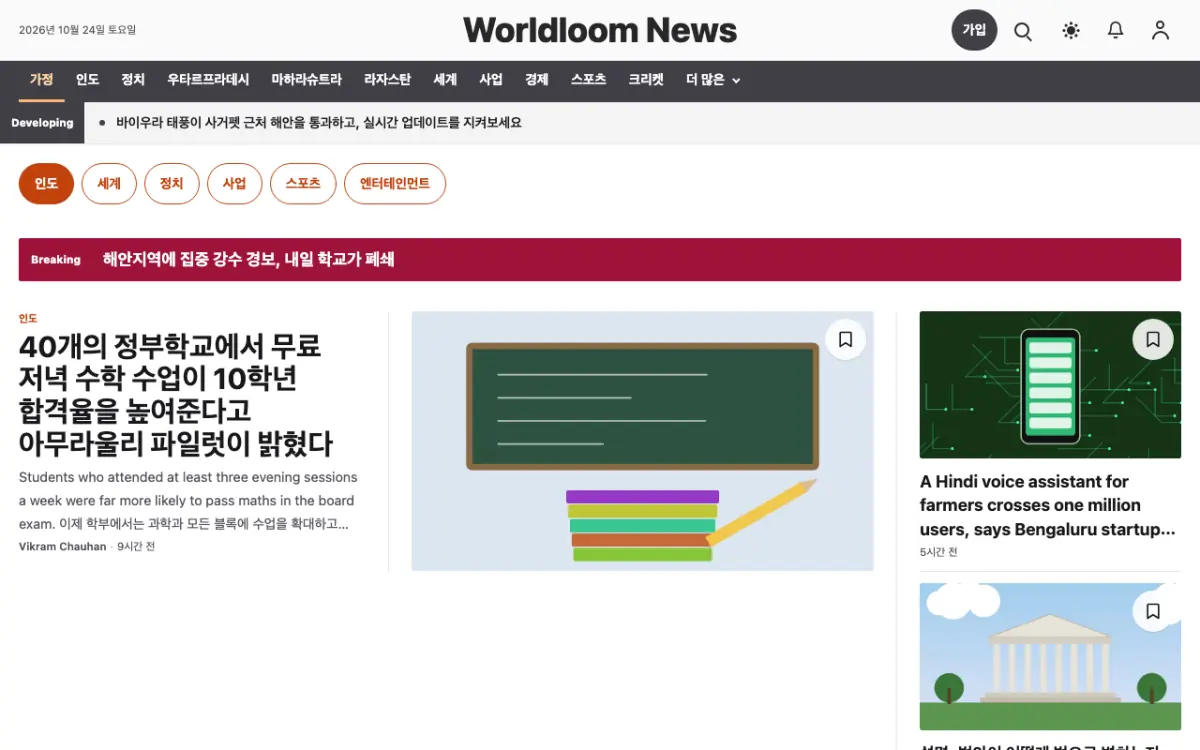Open 스포츠 in the navigation bar

(x=589, y=80)
